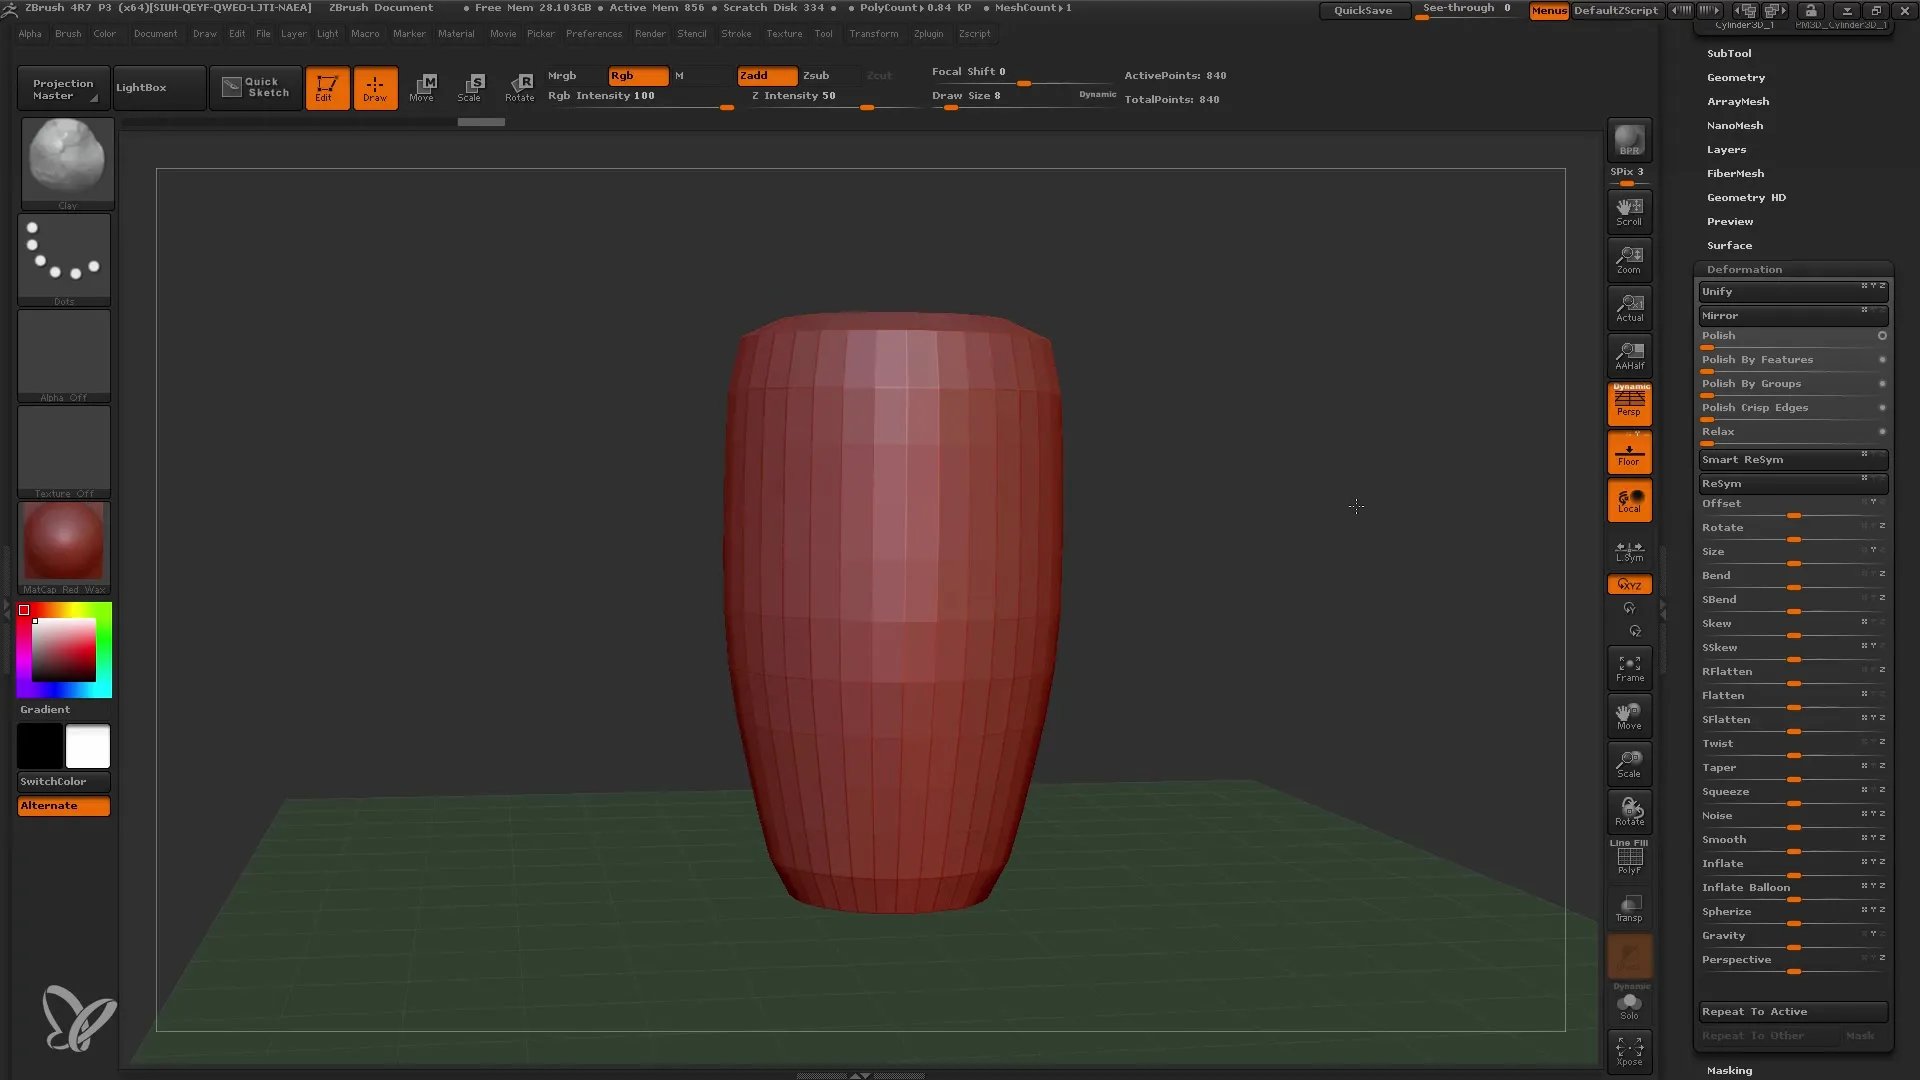Open the Preferences menu
Viewport: 1920px width, 1080px height.
(x=592, y=33)
